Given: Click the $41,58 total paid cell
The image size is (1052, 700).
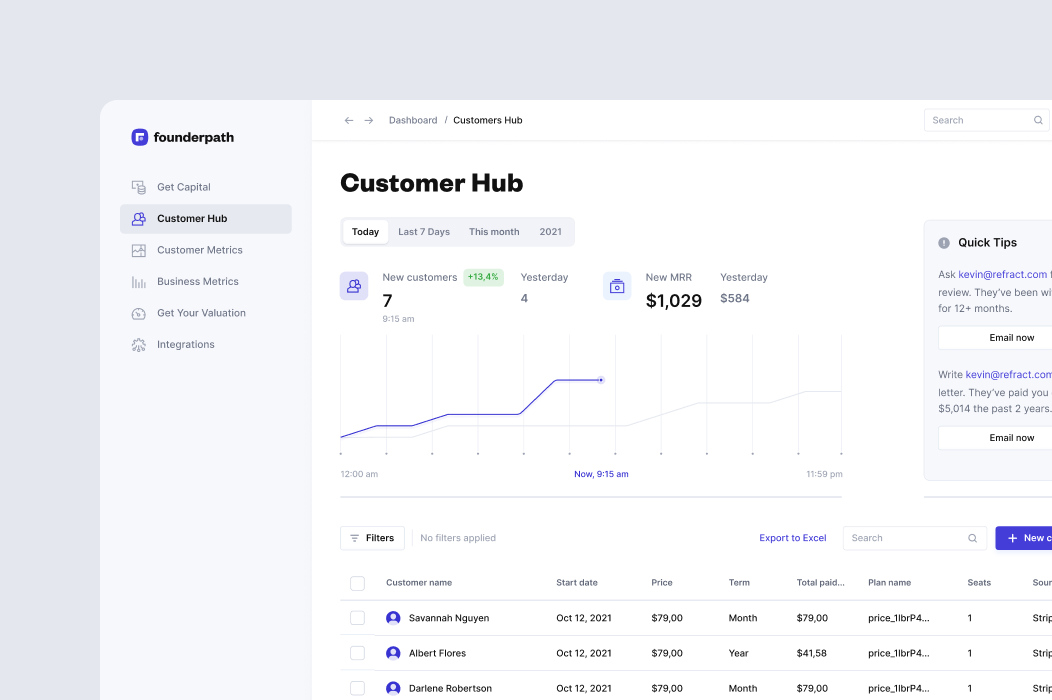Looking at the screenshot, I should click(812, 653).
